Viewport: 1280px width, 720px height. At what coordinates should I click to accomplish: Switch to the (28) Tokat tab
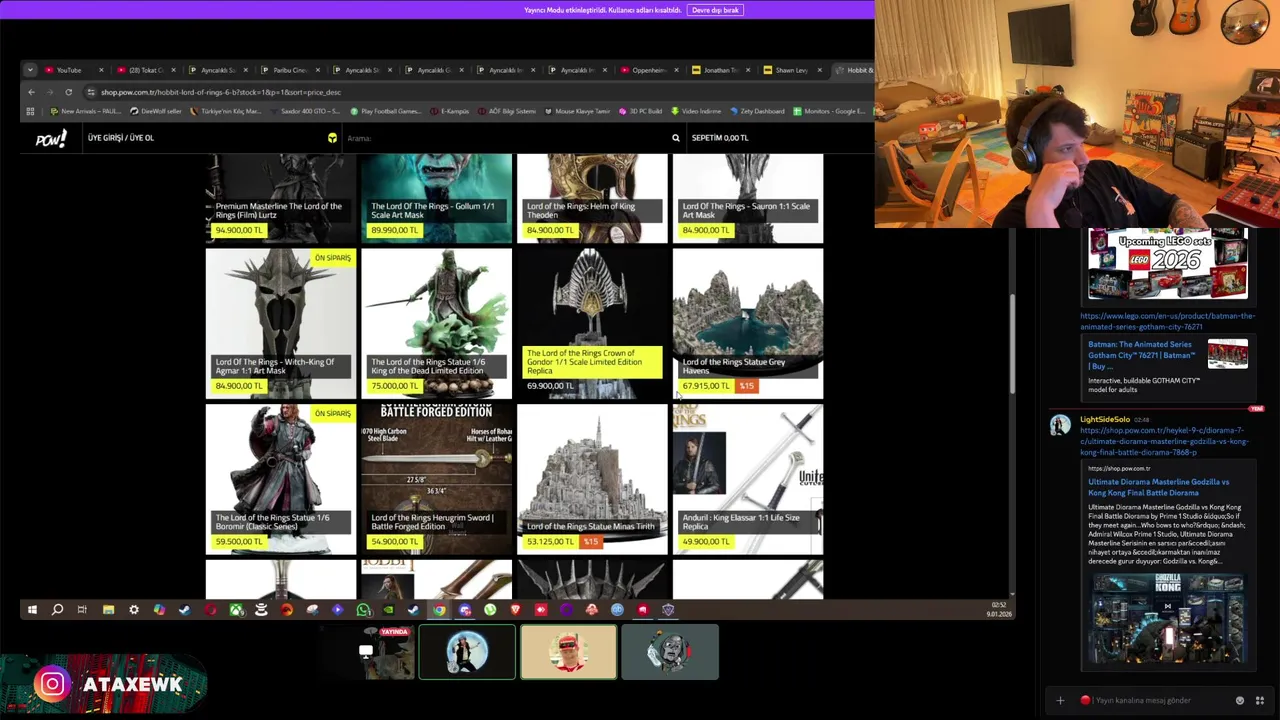pos(145,70)
